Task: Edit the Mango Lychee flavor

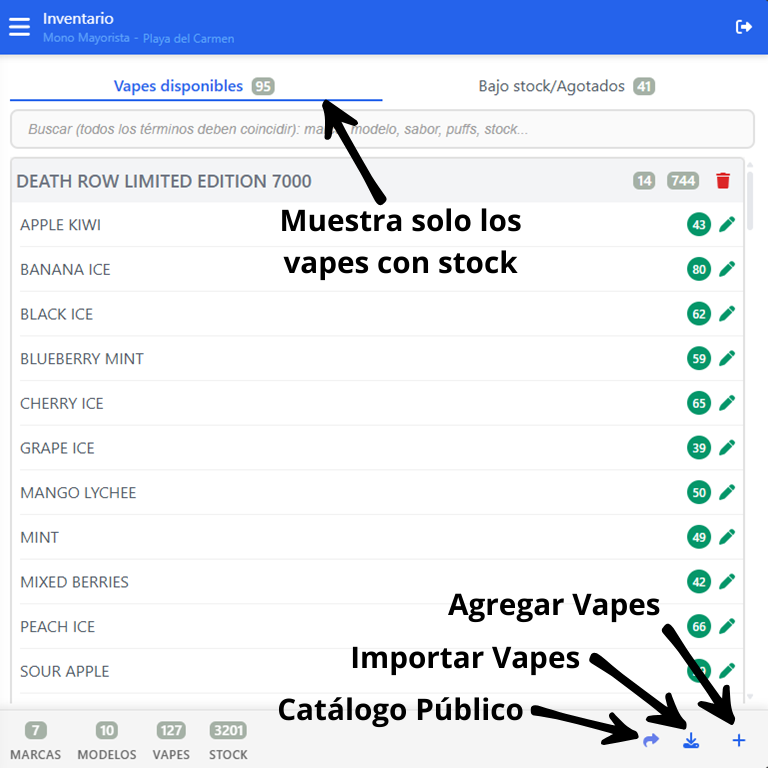Action: point(727,492)
